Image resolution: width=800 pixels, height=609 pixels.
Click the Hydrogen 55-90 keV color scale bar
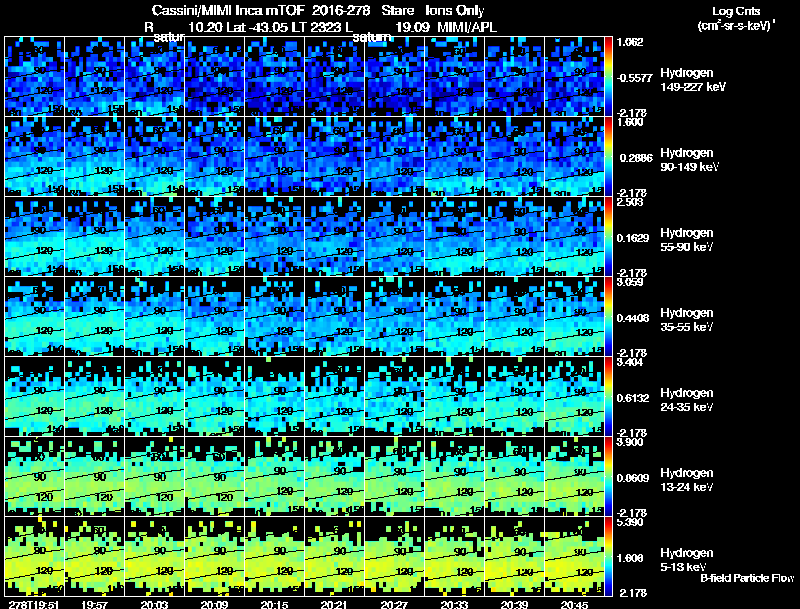608,236
